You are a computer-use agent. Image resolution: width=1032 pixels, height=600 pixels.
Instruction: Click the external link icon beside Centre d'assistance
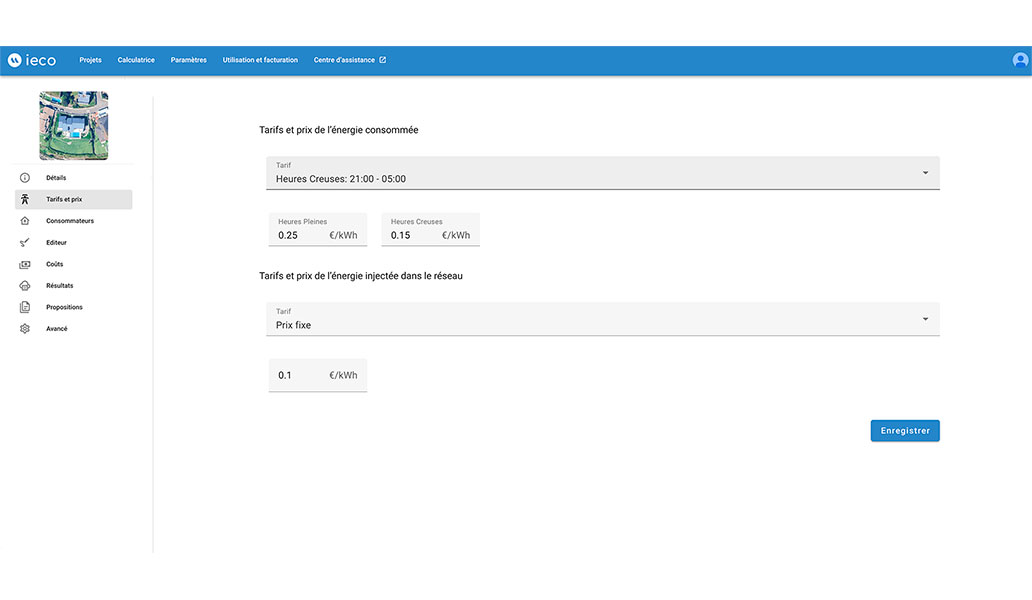(382, 60)
